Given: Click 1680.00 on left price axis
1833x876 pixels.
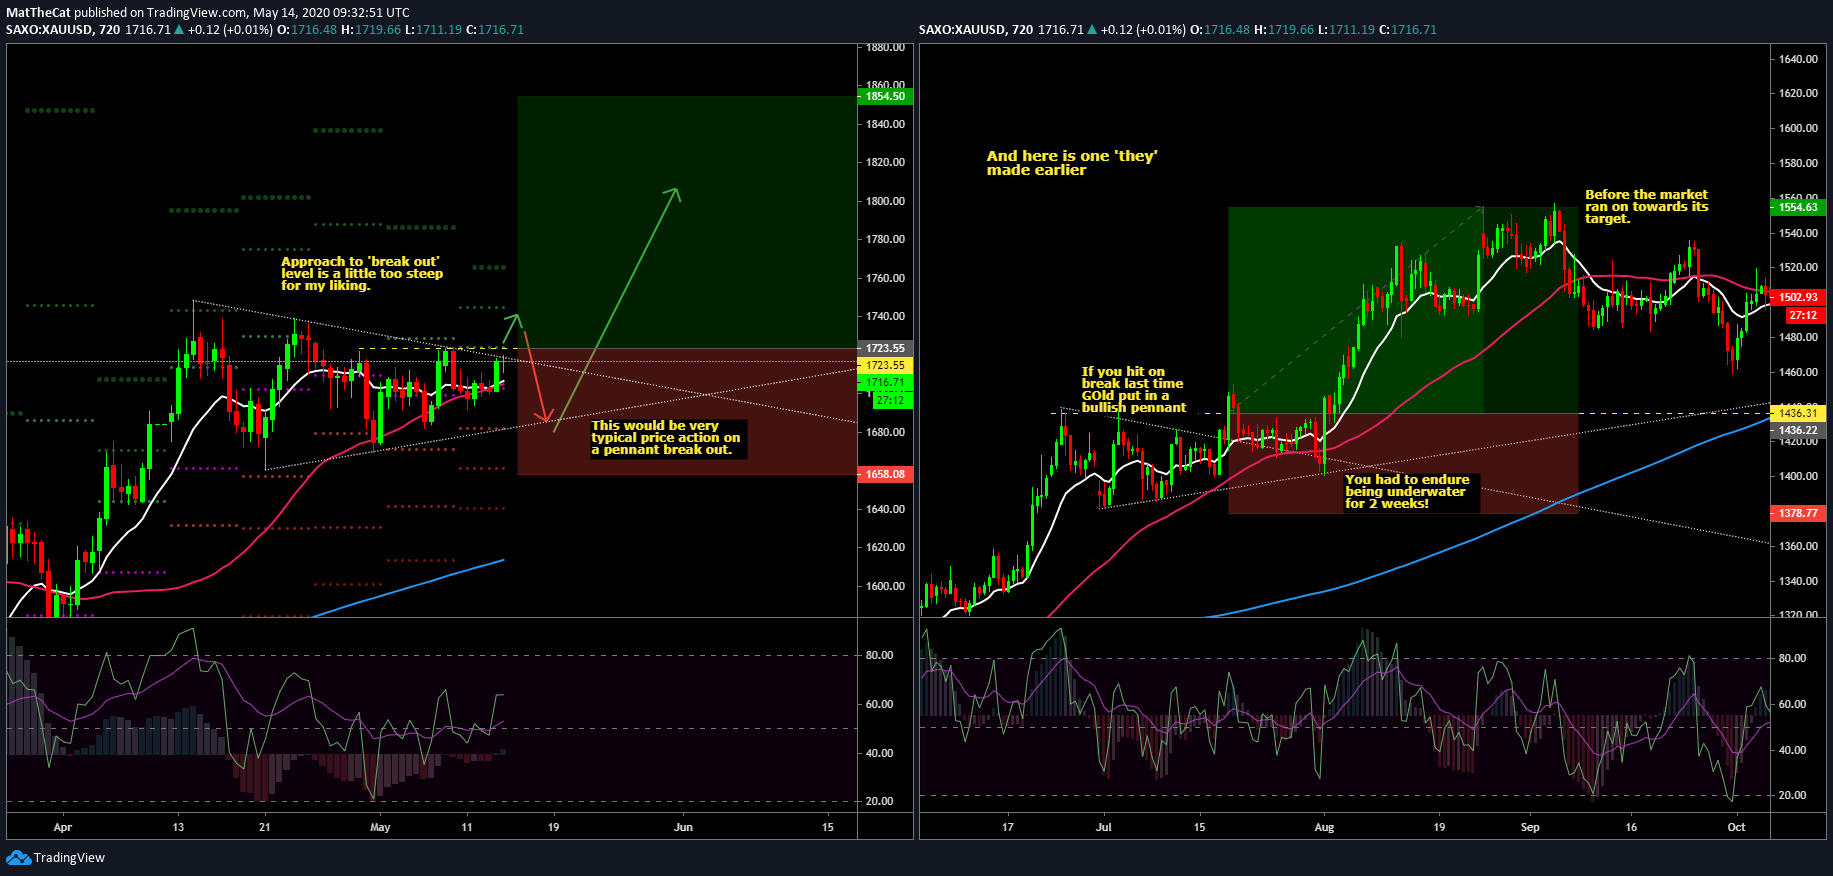Looking at the screenshot, I should click(885, 432).
